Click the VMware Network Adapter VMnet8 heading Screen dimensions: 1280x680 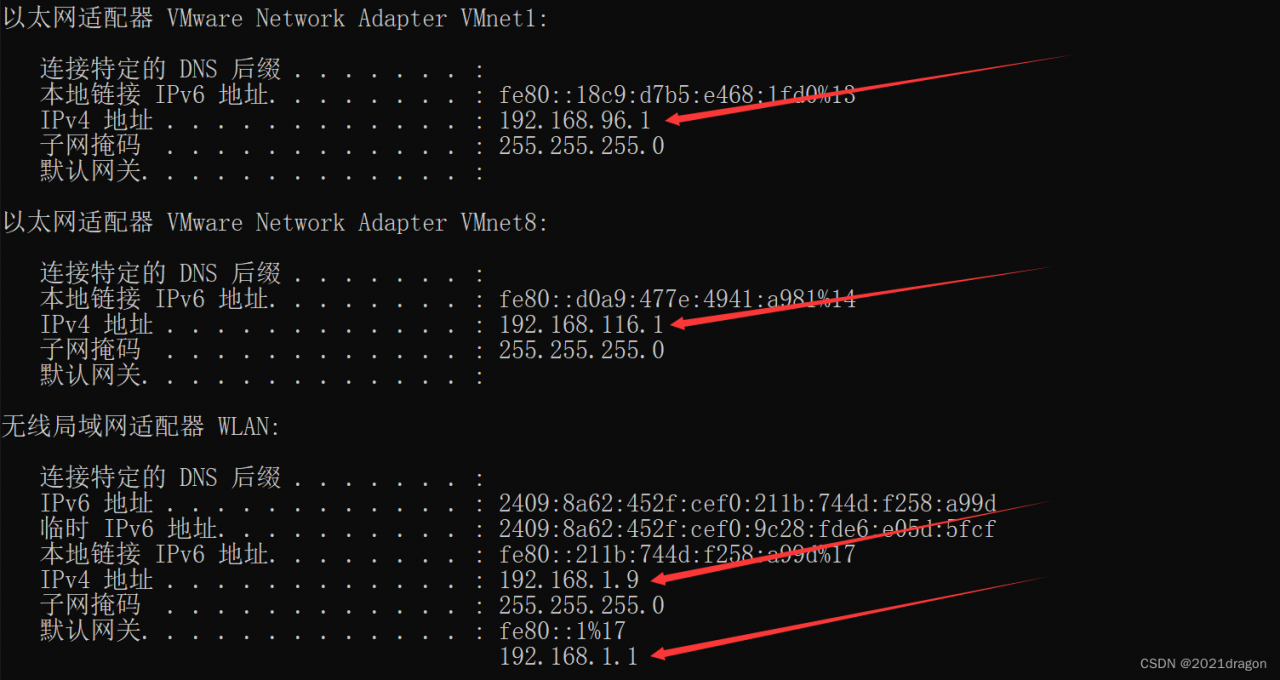click(275, 223)
